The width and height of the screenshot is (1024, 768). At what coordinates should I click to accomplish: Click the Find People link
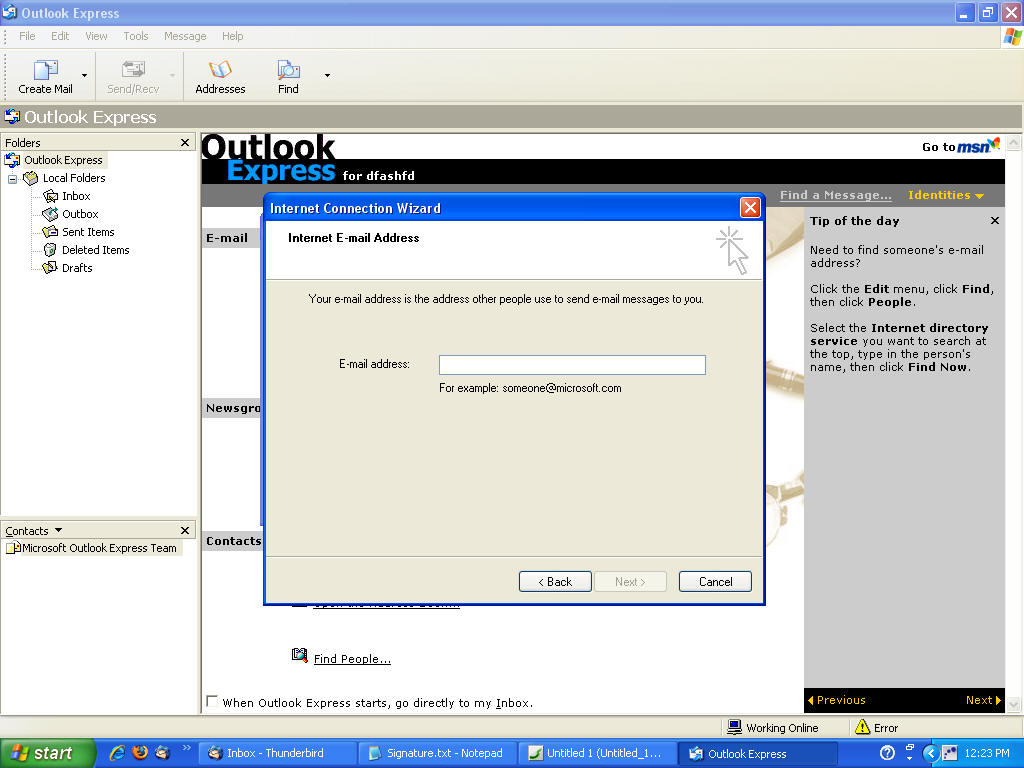[352, 659]
